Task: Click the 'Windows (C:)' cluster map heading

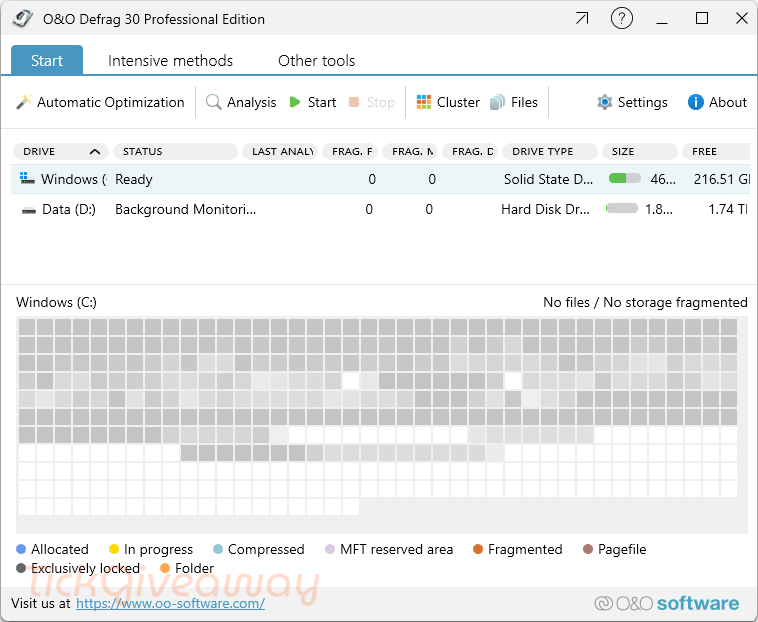Action: click(56, 303)
